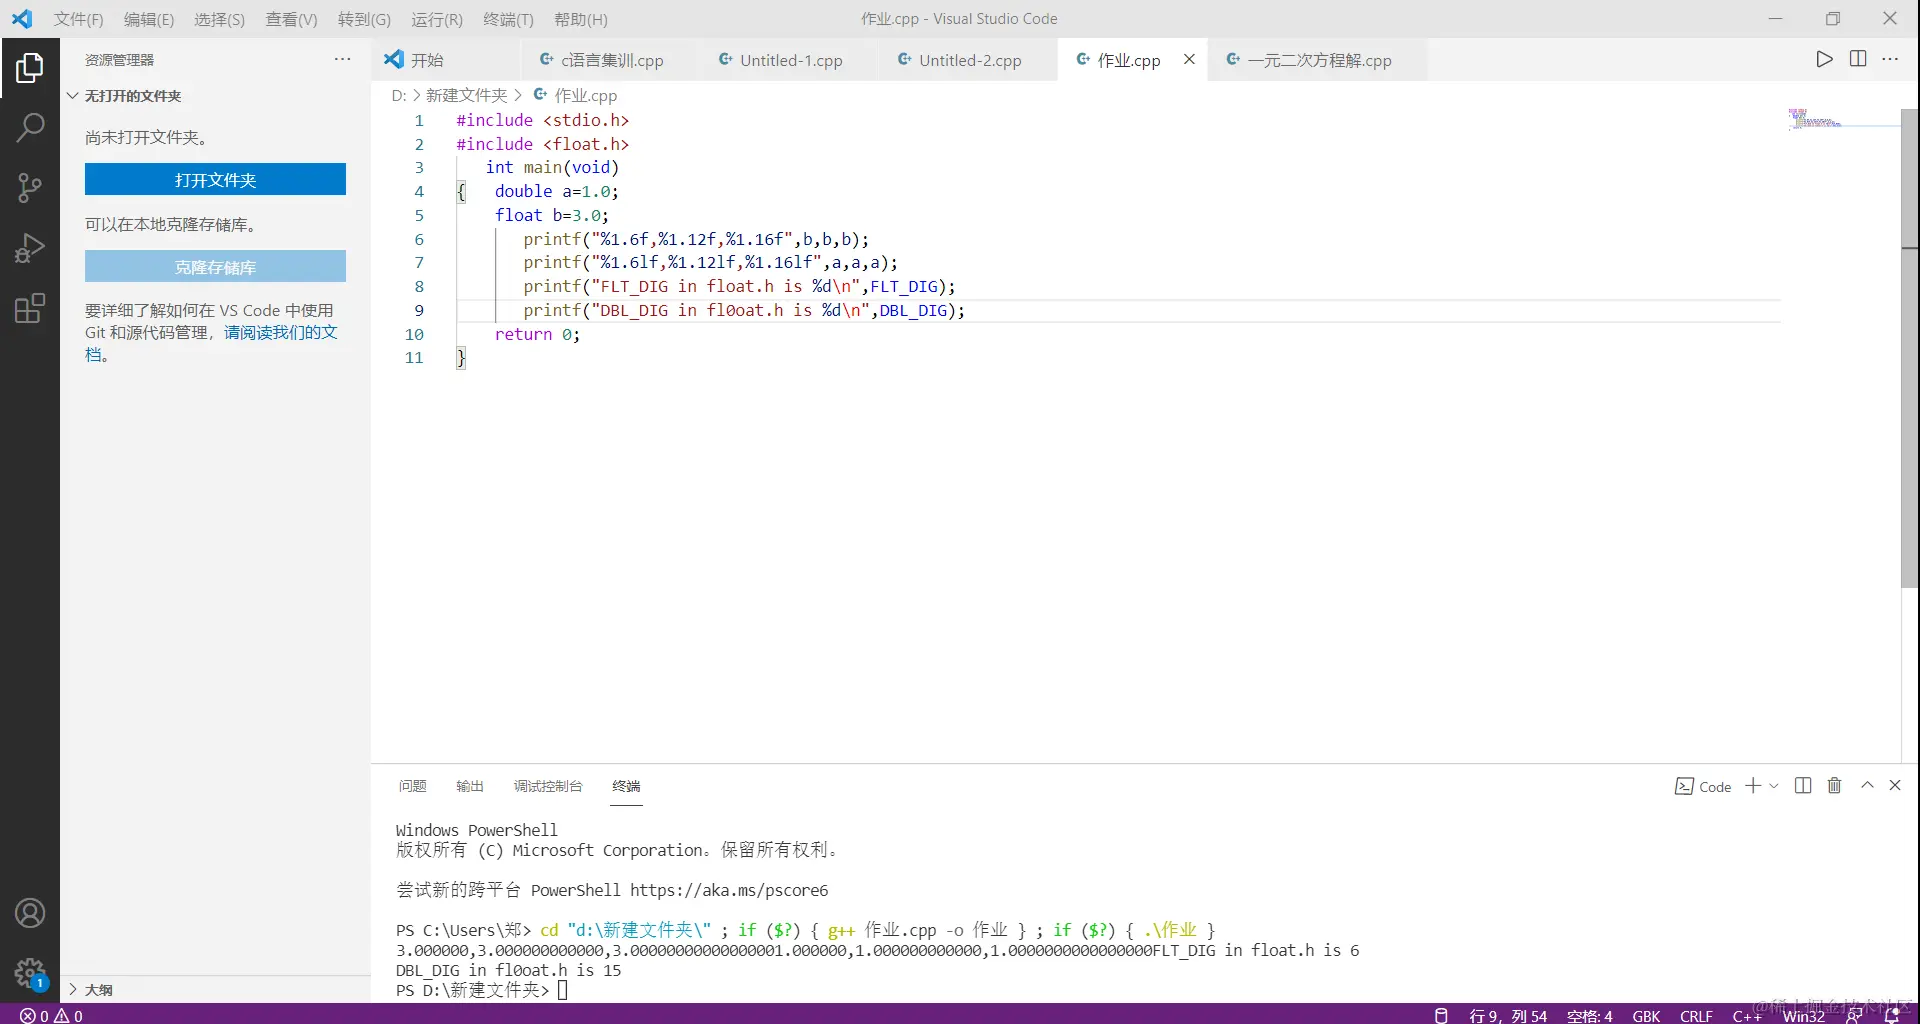Open the 编辑(E) menu
This screenshot has height=1024, width=1920.
point(149,19)
